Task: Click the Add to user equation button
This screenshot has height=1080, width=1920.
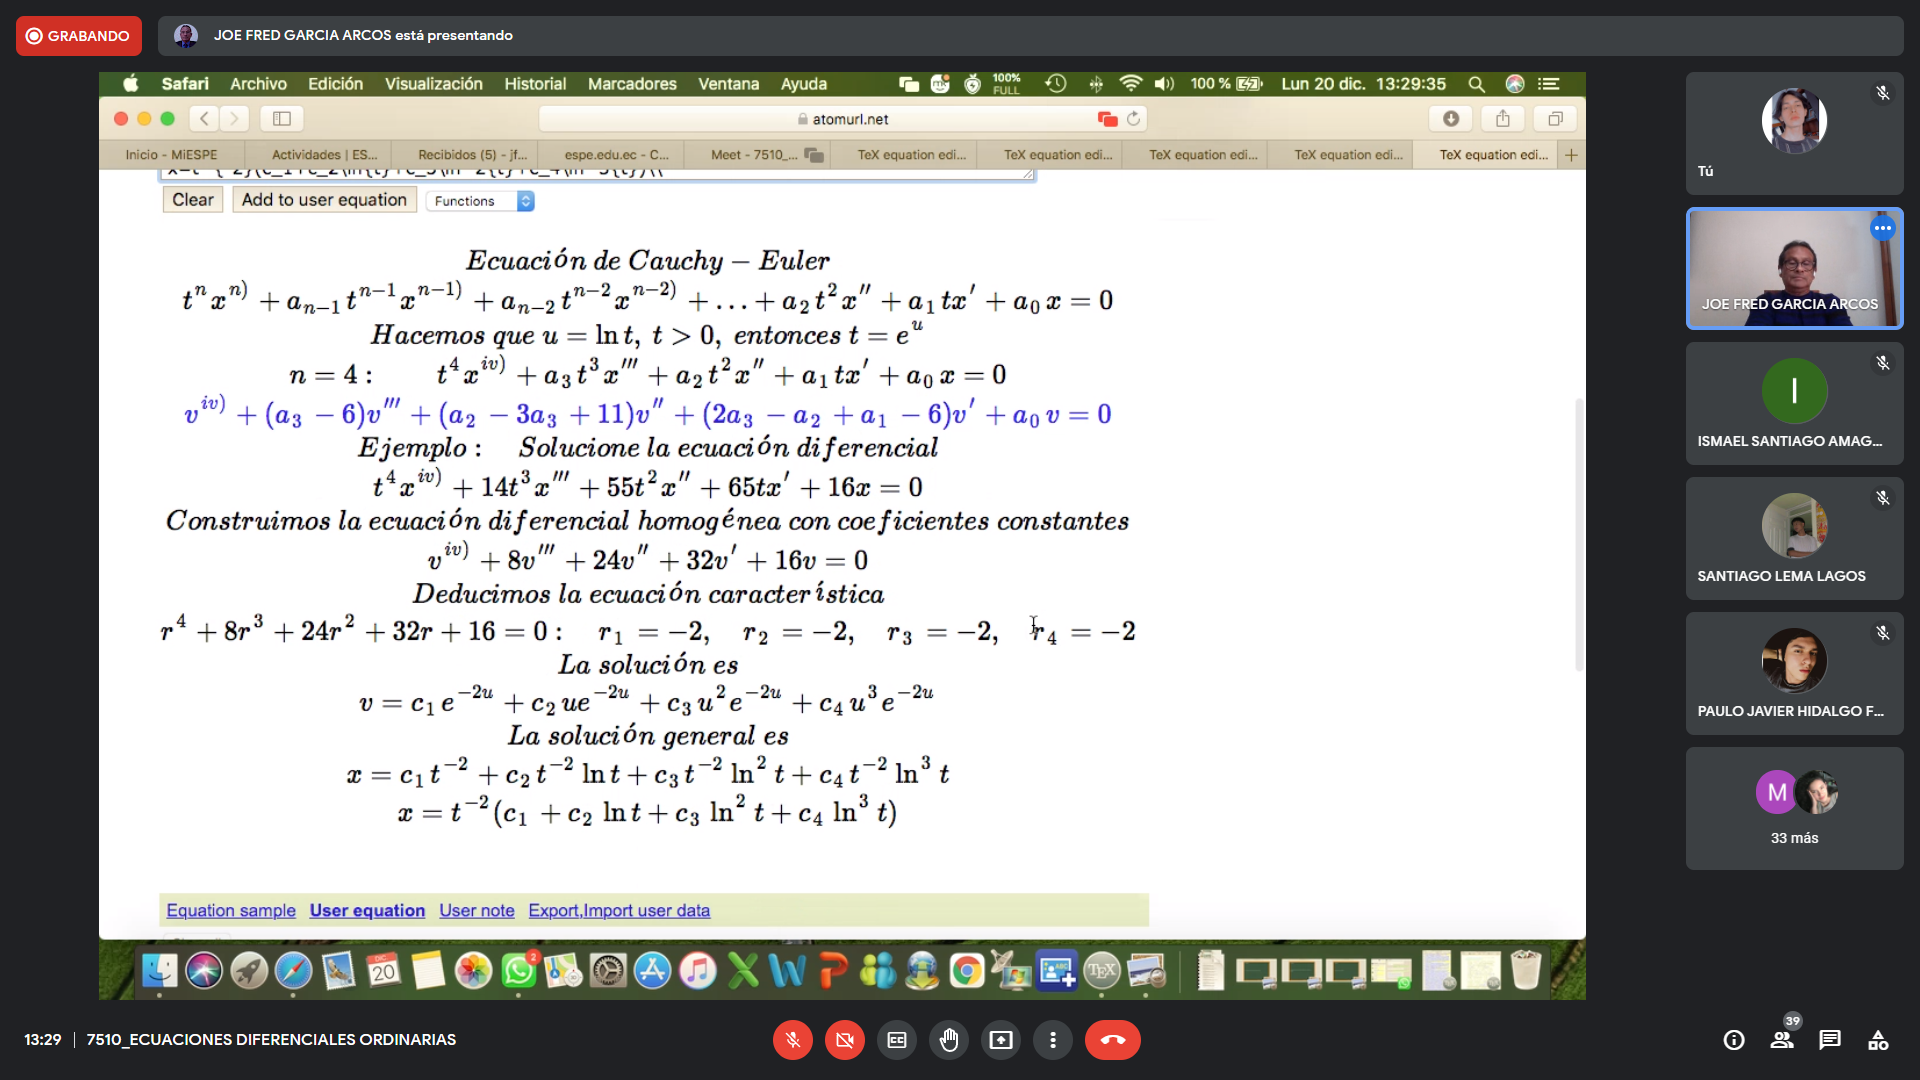Action: pyautogui.click(x=324, y=200)
